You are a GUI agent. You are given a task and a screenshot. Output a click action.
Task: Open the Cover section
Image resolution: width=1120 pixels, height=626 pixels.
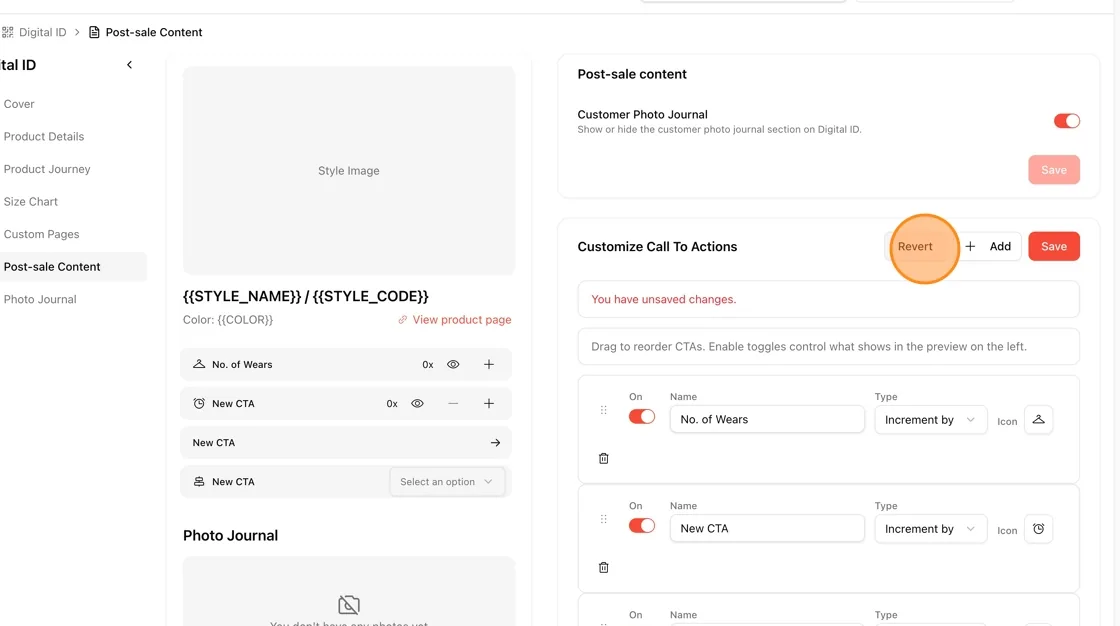19,104
